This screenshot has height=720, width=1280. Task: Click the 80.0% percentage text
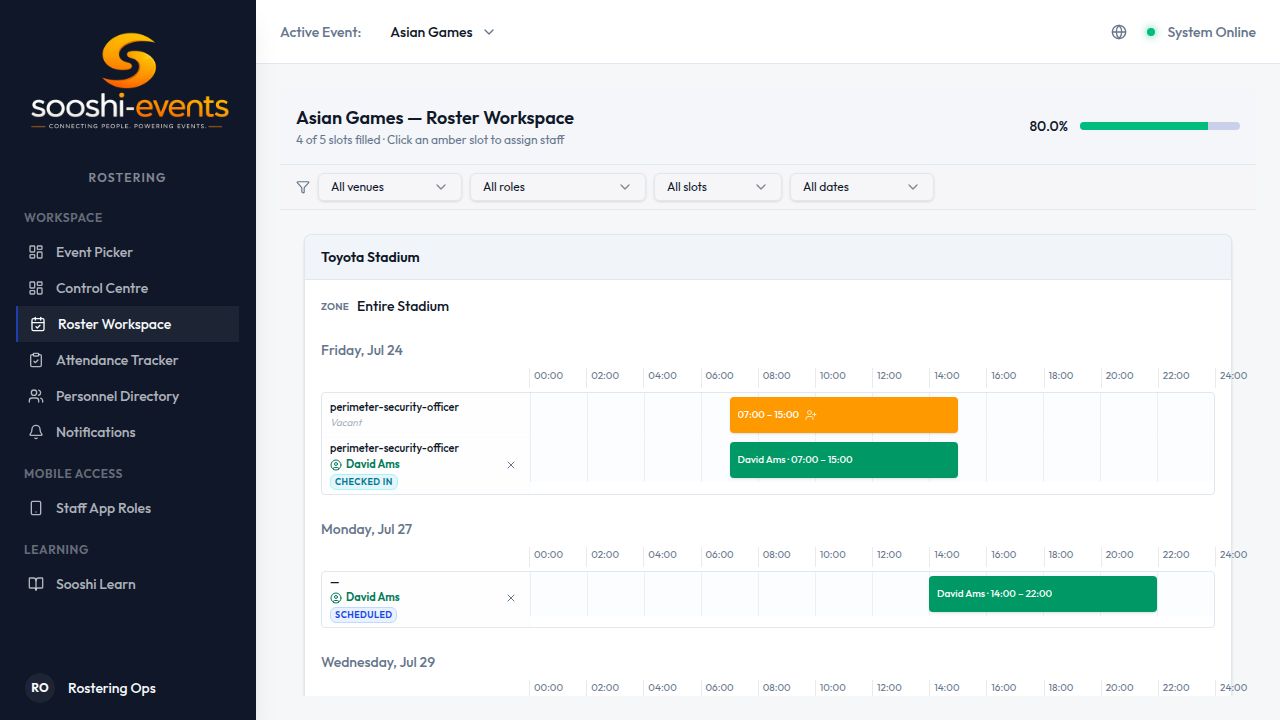point(1049,126)
